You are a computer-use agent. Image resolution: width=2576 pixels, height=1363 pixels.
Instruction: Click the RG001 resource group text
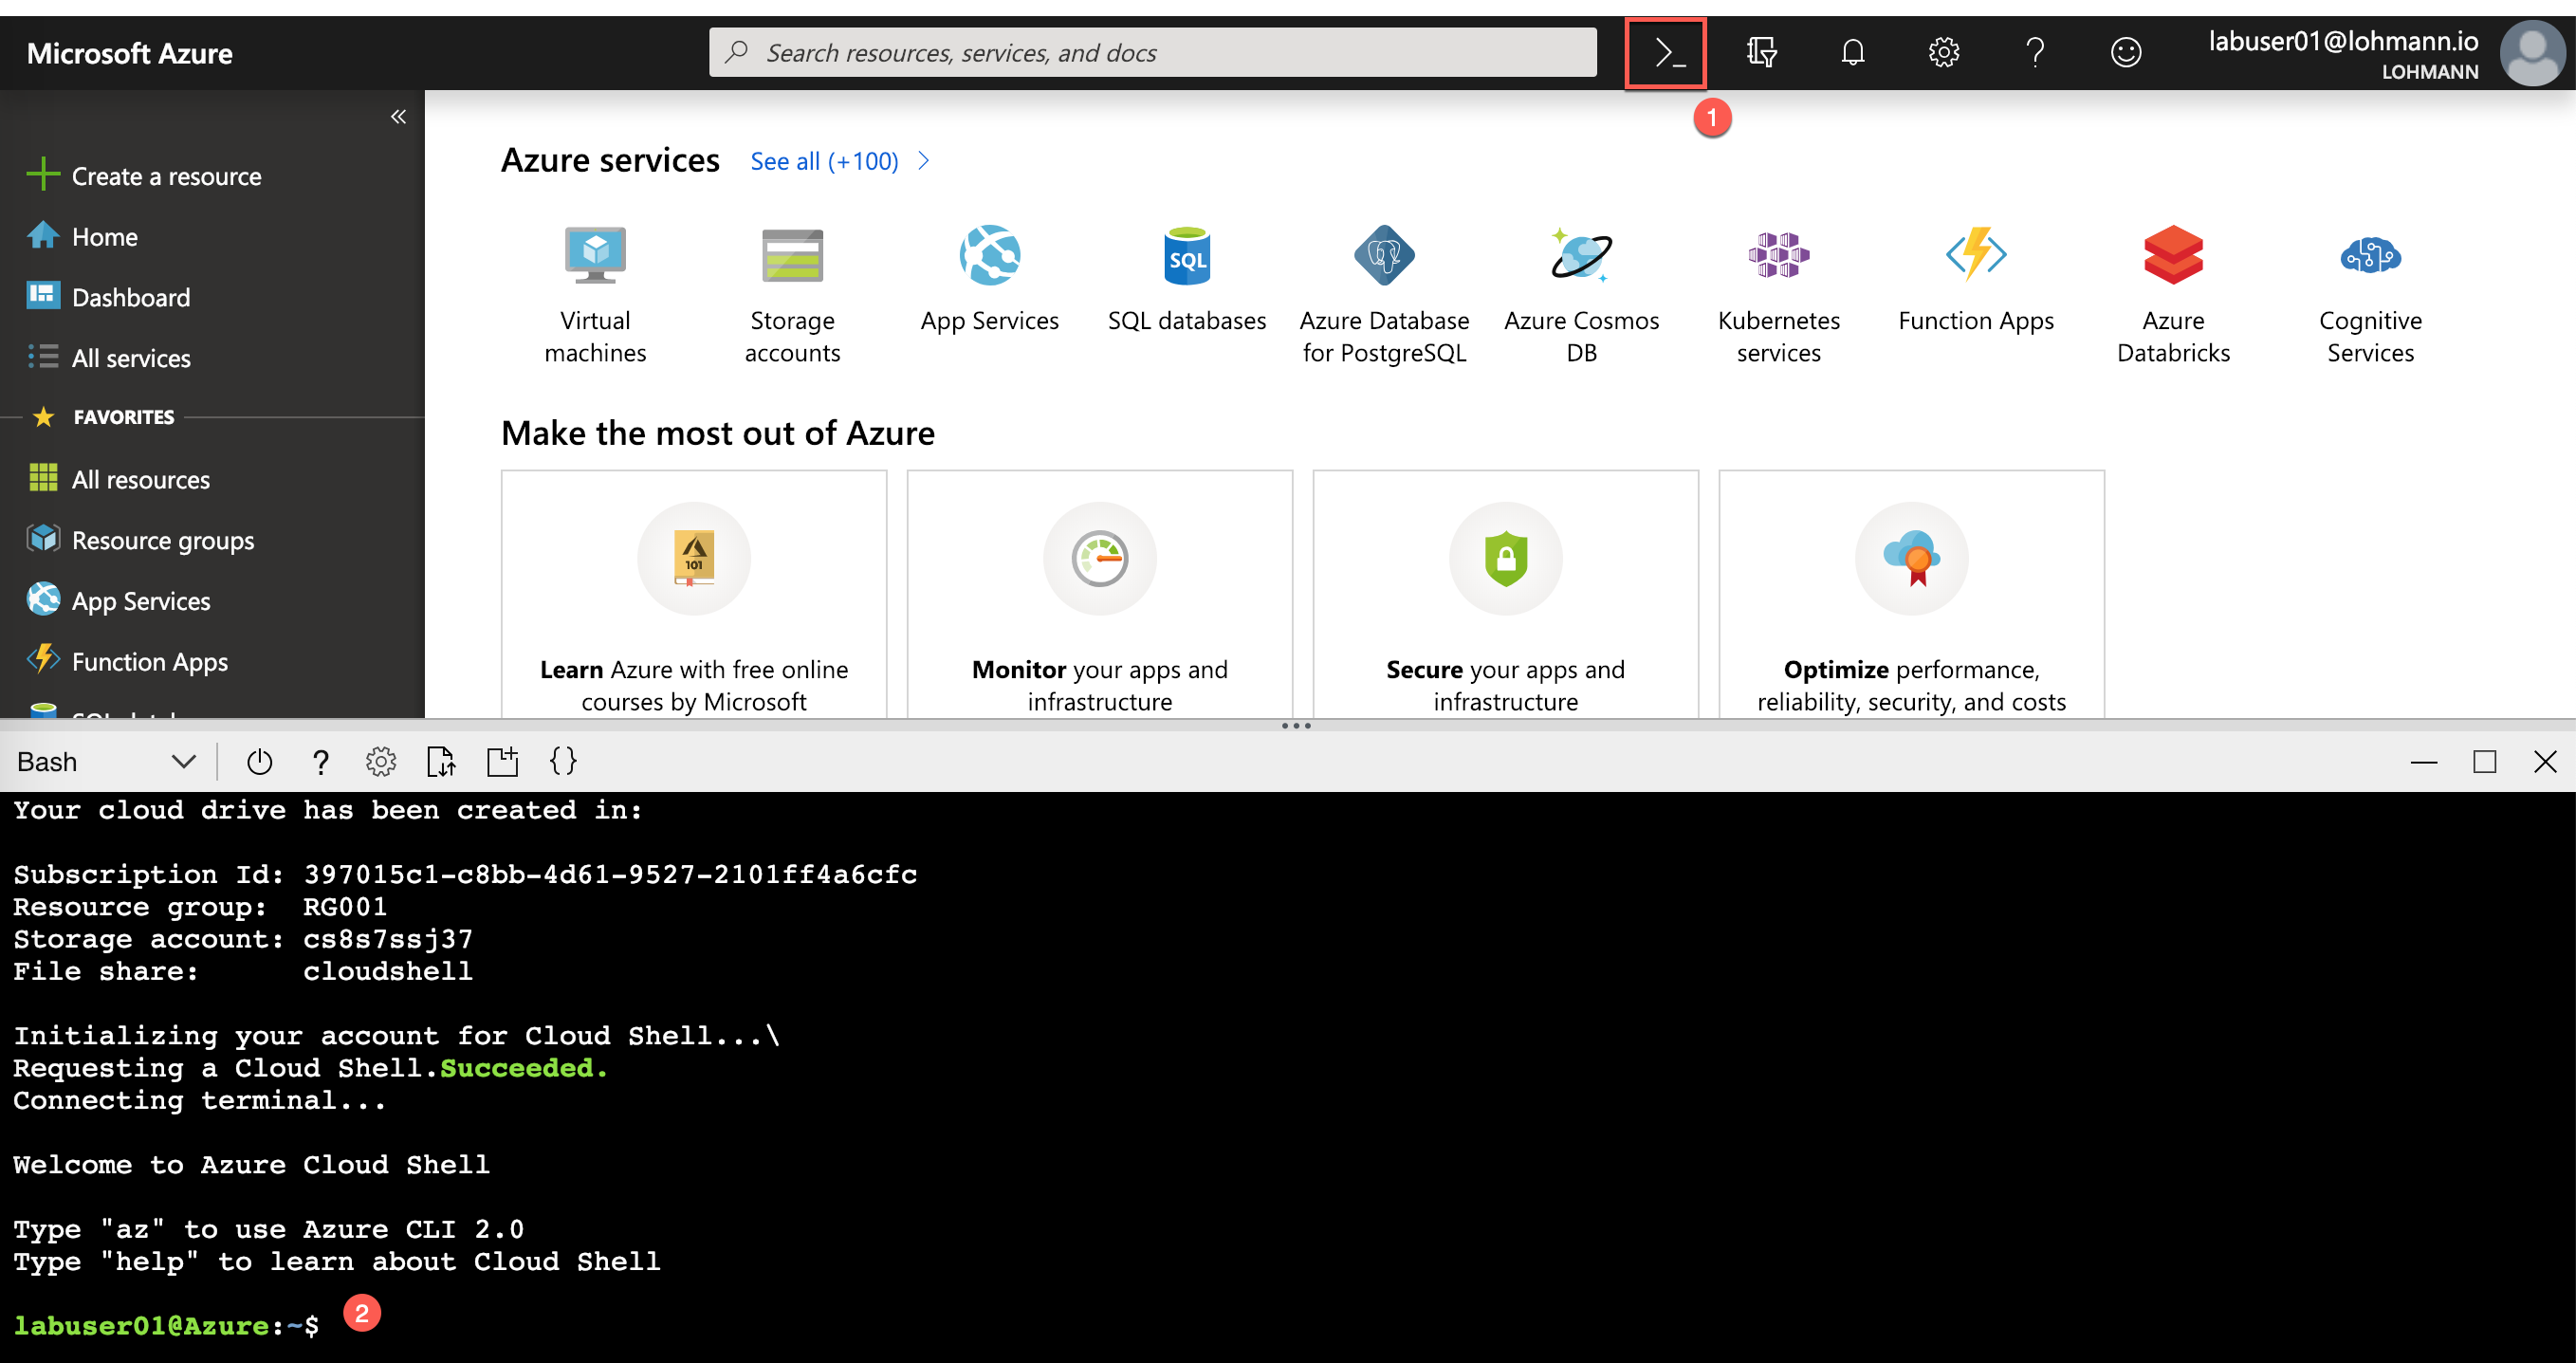[x=345, y=906]
